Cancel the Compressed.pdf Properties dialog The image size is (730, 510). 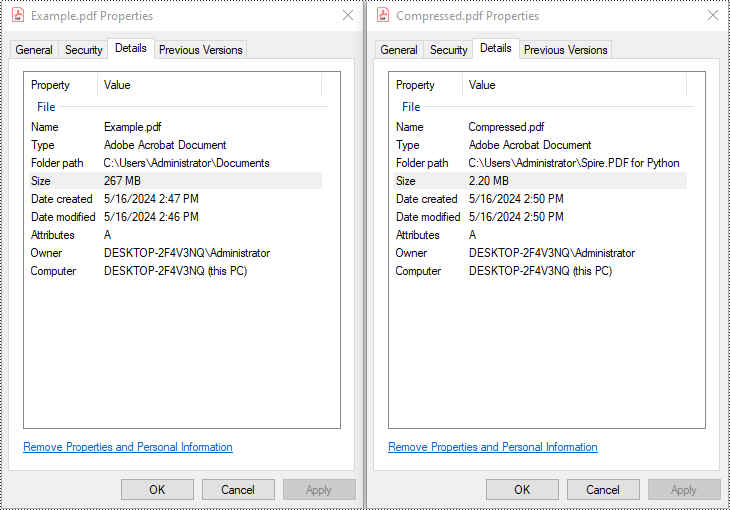click(603, 490)
